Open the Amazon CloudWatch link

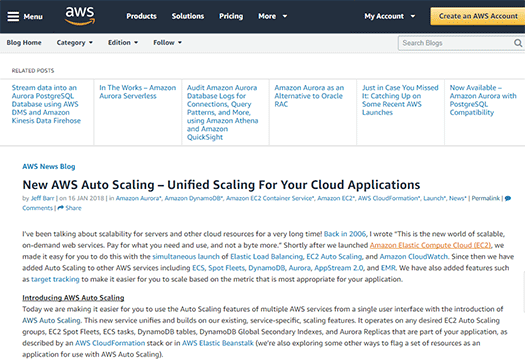point(414,257)
